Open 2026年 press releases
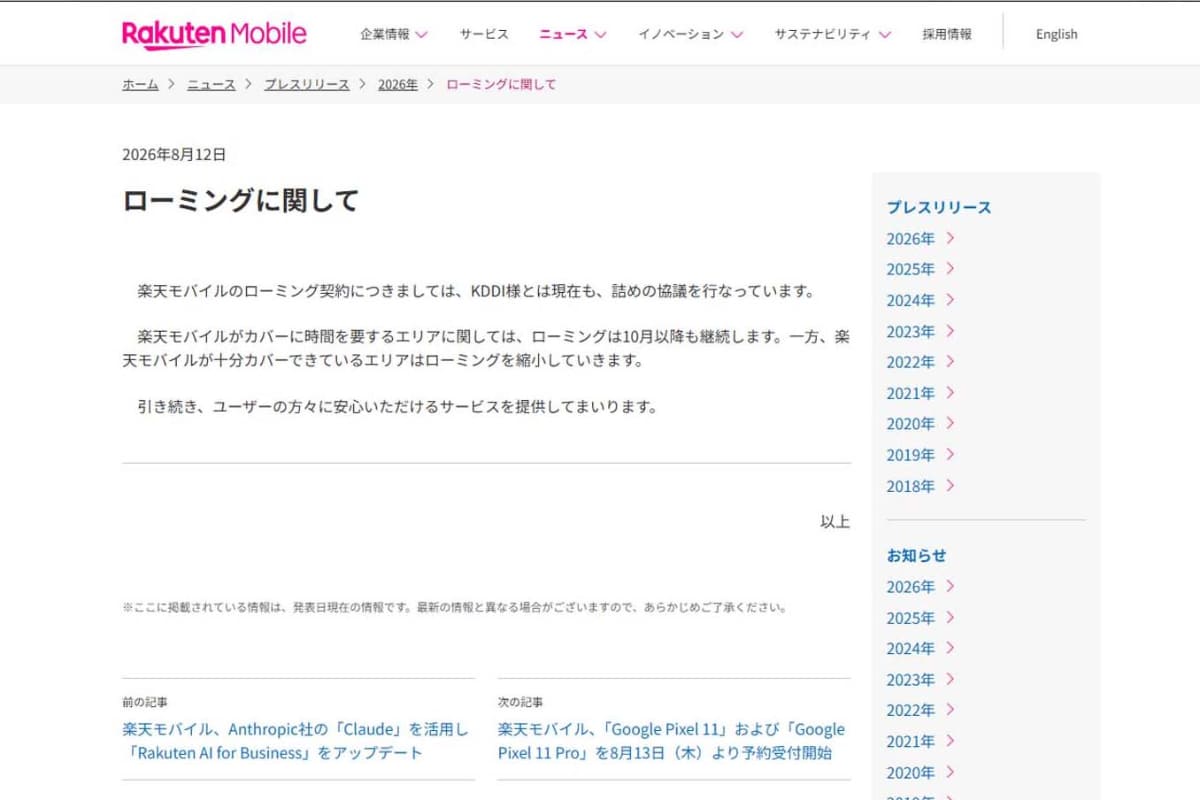The height and width of the screenshot is (800, 1200). click(x=921, y=239)
